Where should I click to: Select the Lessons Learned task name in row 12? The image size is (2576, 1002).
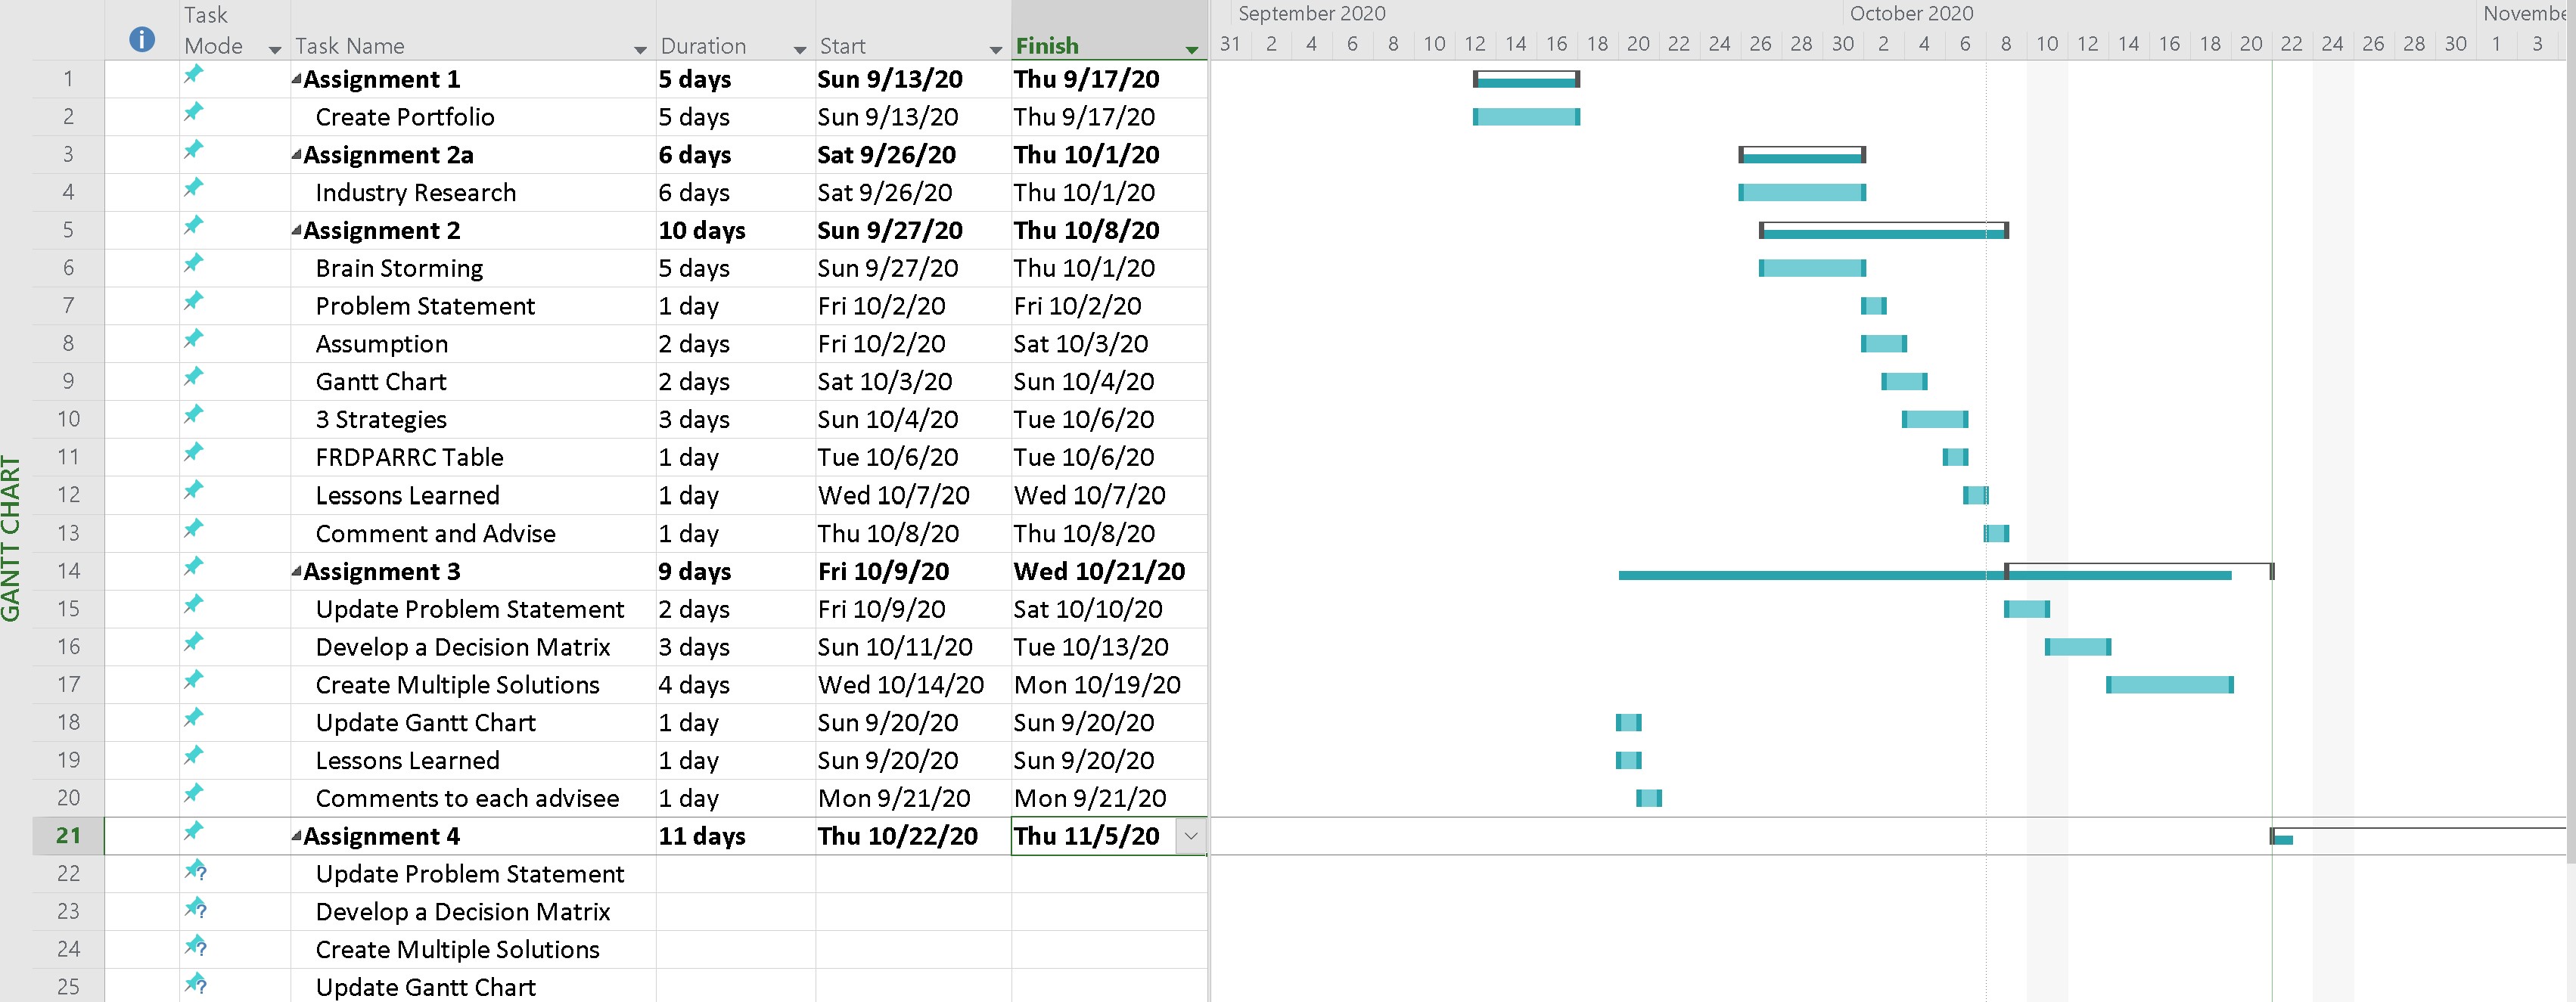407,496
